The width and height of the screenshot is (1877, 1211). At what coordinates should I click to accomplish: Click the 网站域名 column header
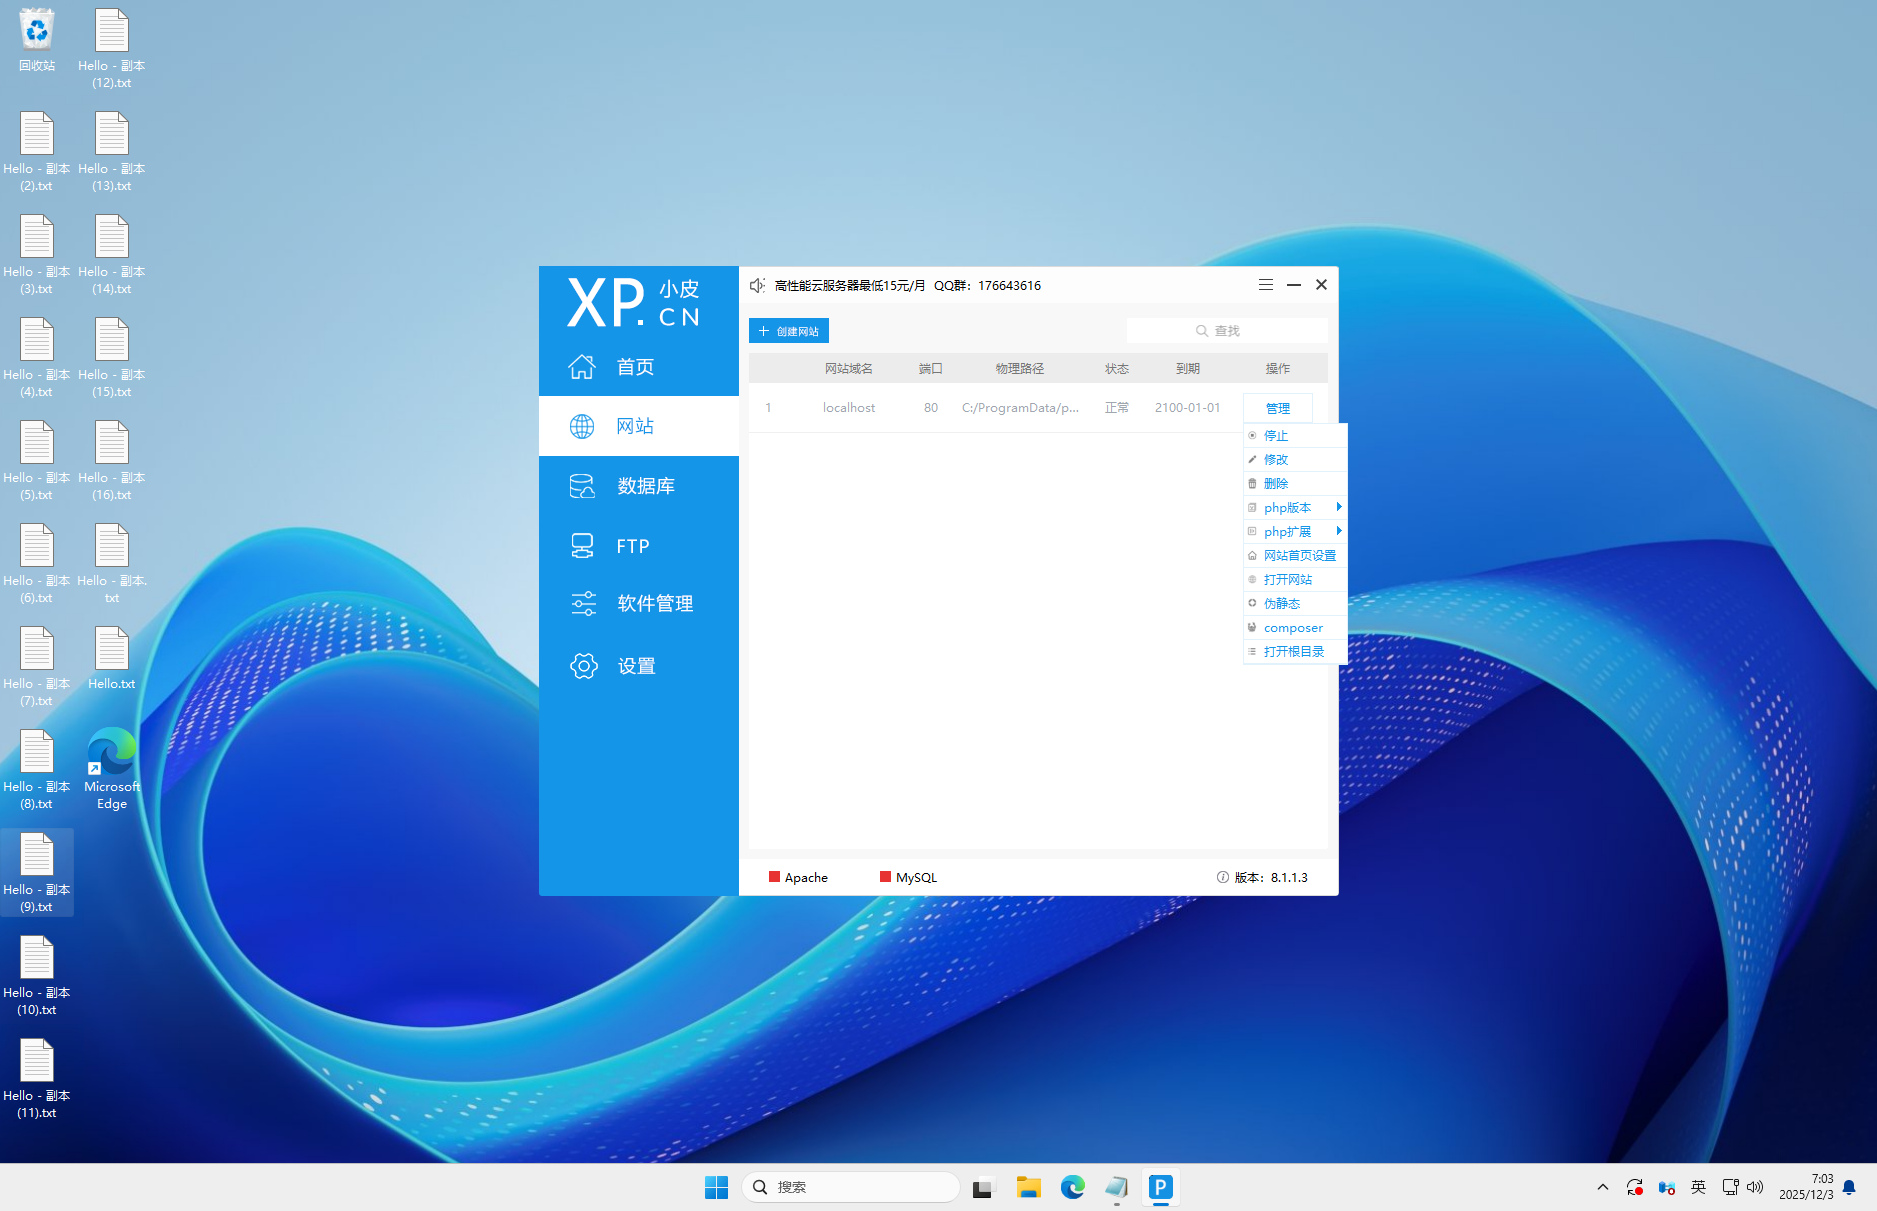coord(849,369)
